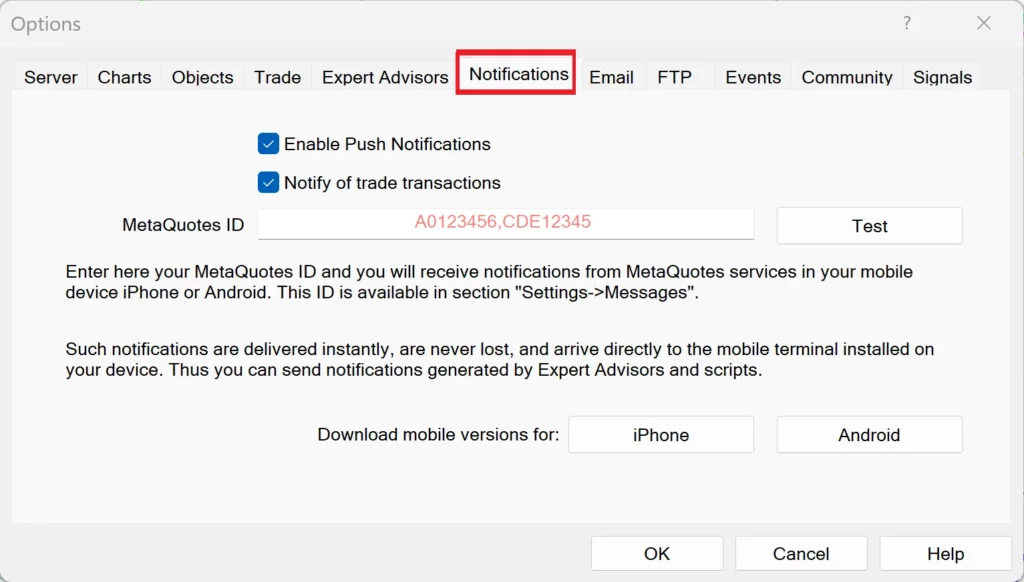This screenshot has height=582, width=1024.
Task: Click the MetaQuotes ID label
Action: [183, 225]
